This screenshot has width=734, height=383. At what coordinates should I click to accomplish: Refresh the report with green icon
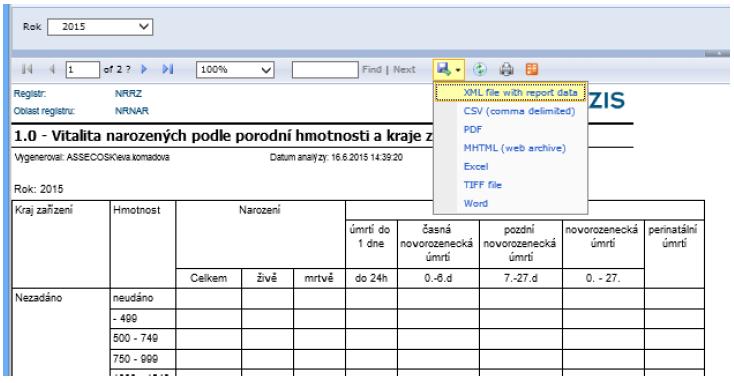[479, 70]
